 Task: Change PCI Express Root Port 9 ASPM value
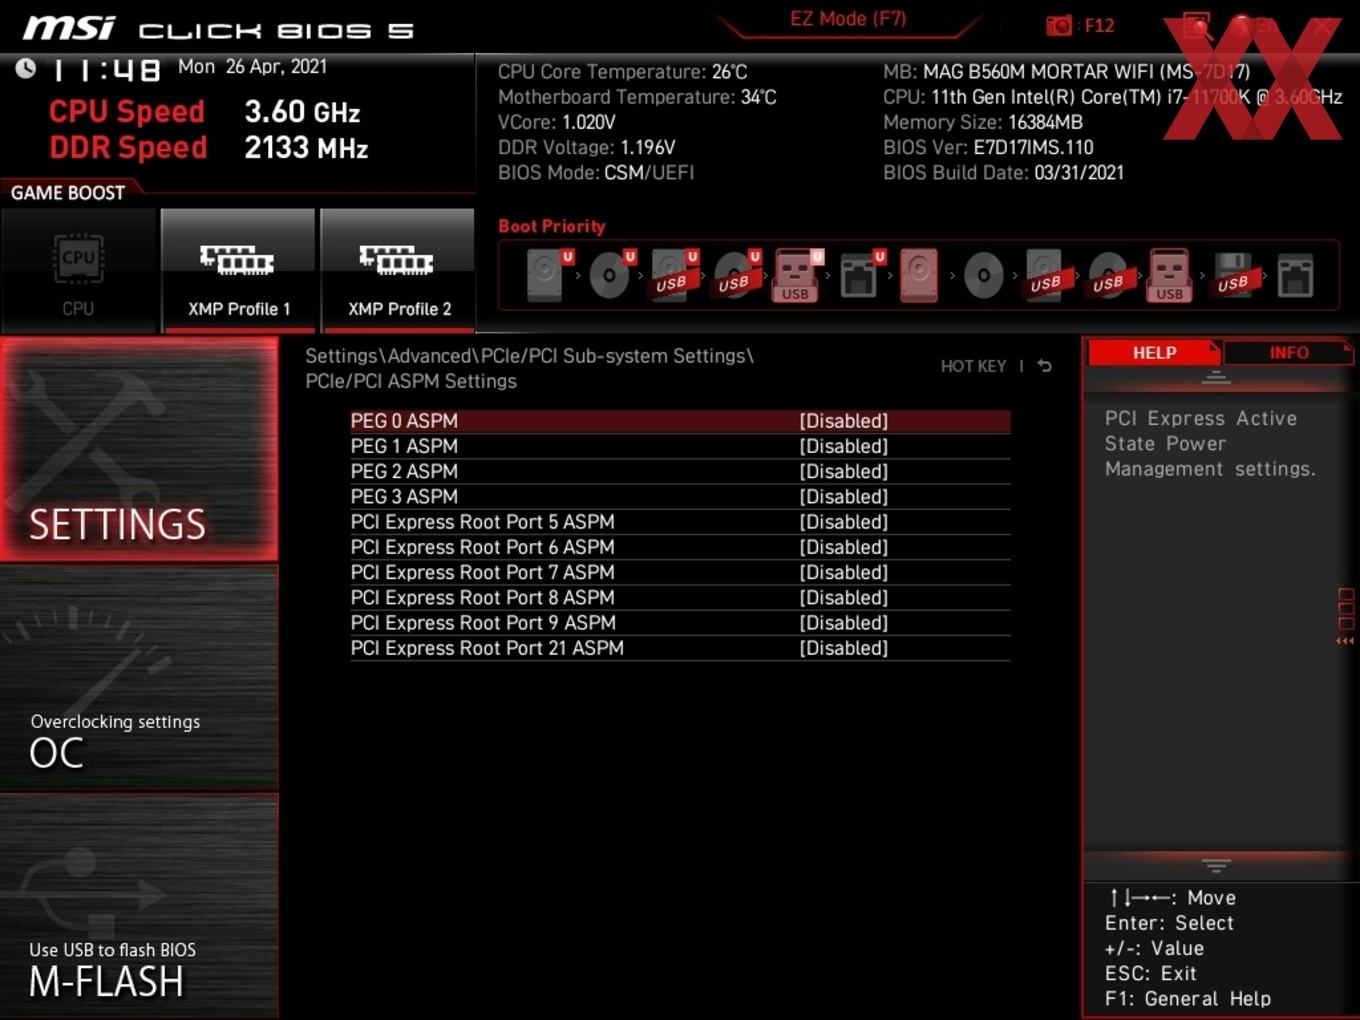pyautogui.click(x=844, y=623)
